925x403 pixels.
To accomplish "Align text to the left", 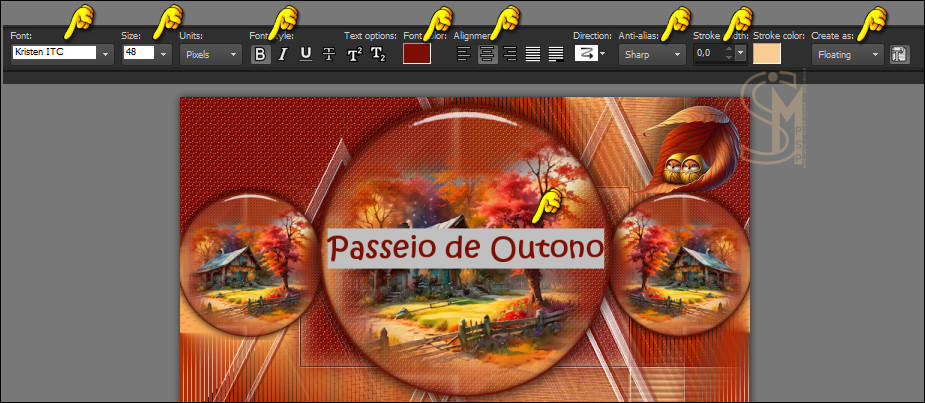I will tap(465, 54).
